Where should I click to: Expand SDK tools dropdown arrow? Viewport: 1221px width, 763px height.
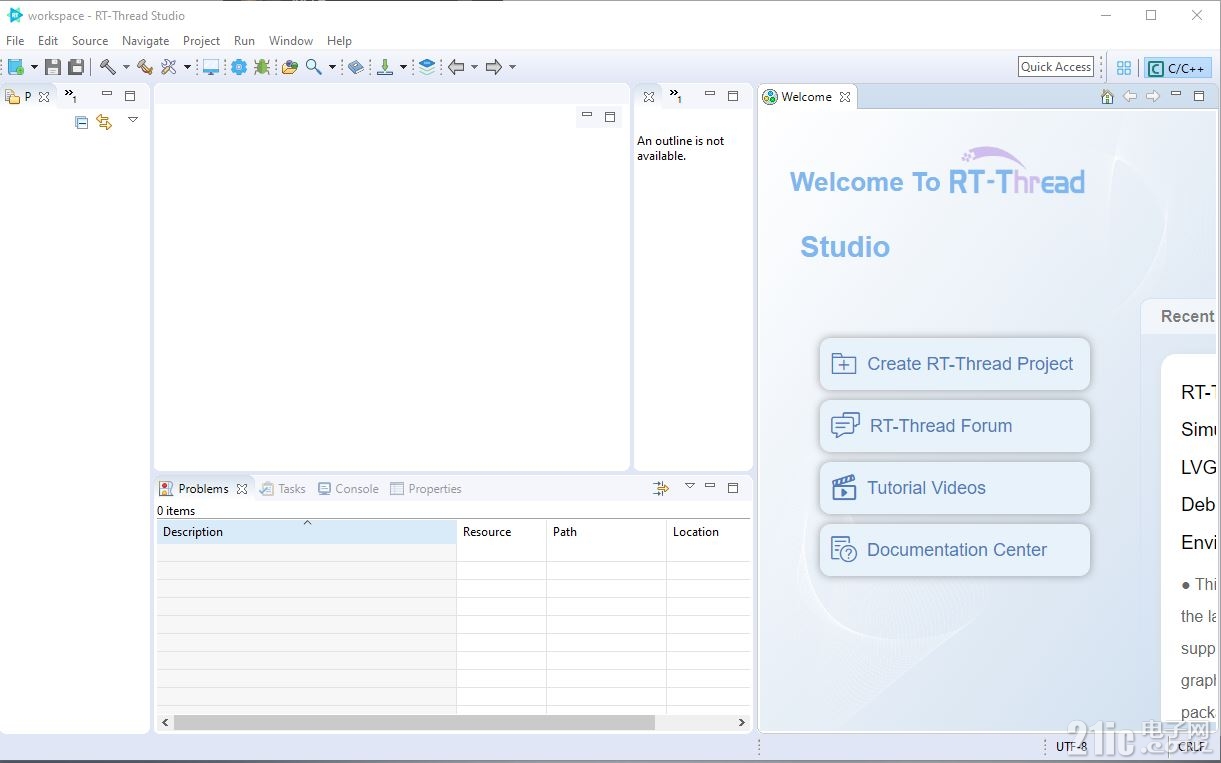pos(187,67)
